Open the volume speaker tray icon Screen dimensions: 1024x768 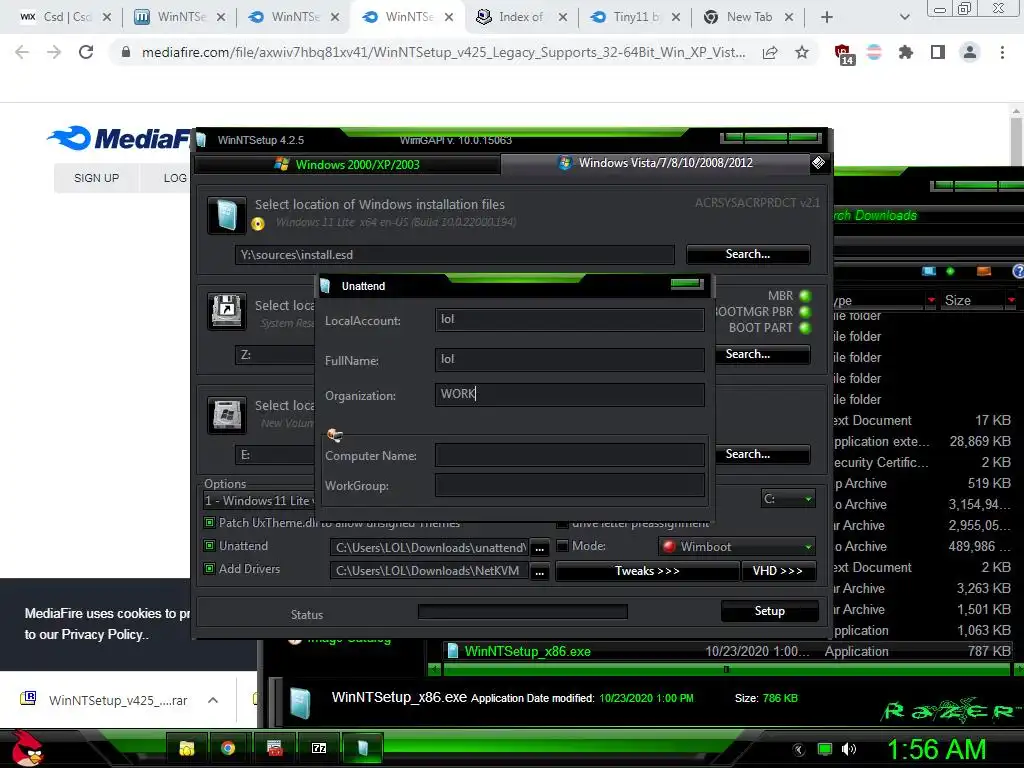point(848,749)
